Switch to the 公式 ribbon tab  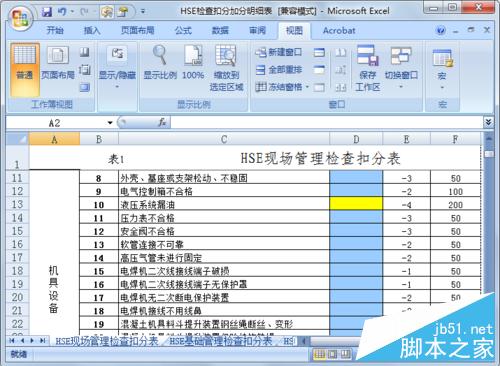point(183,30)
